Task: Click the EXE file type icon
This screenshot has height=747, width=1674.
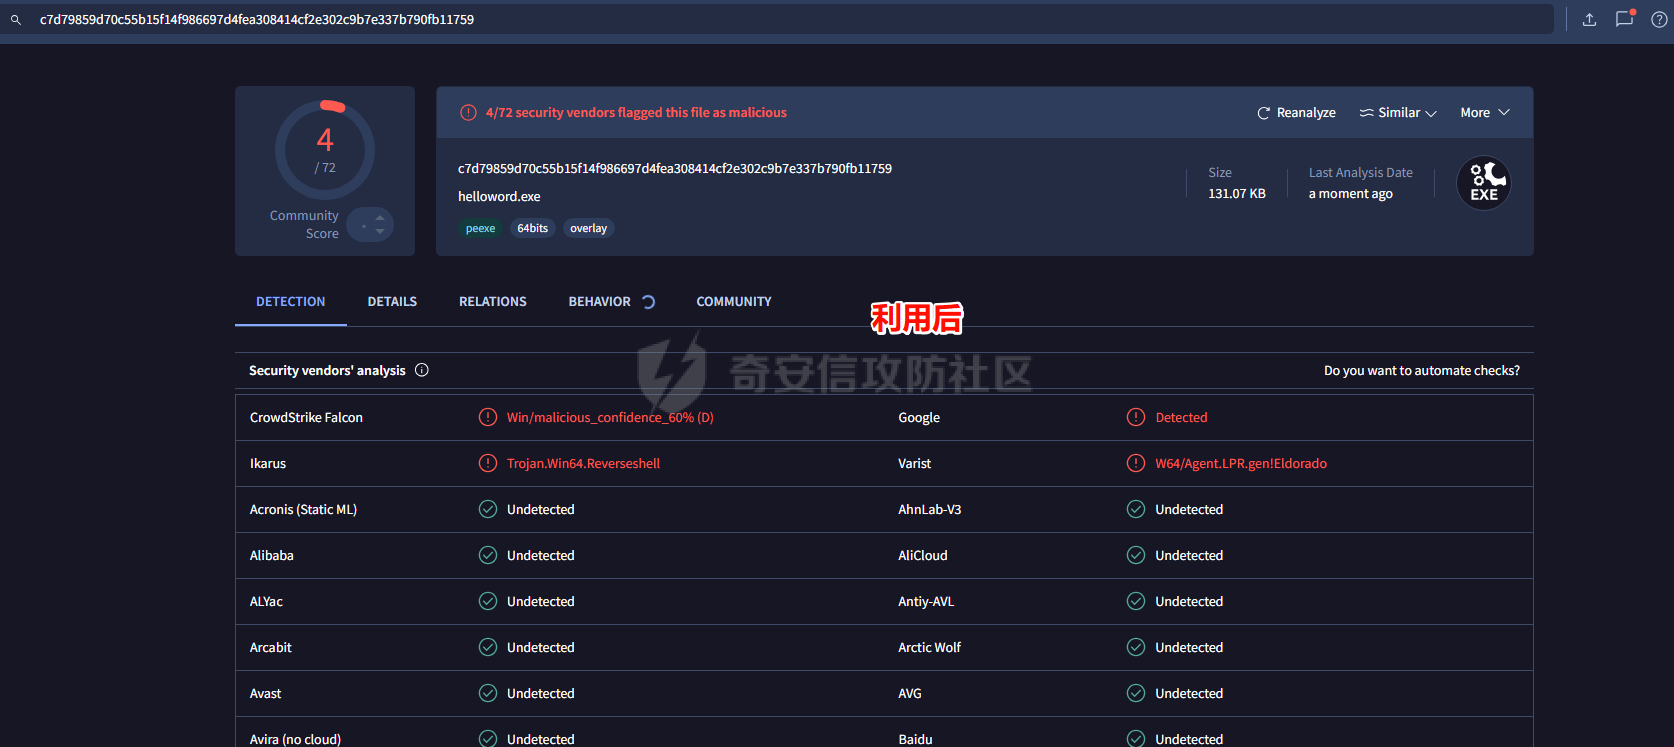Action: point(1483,183)
